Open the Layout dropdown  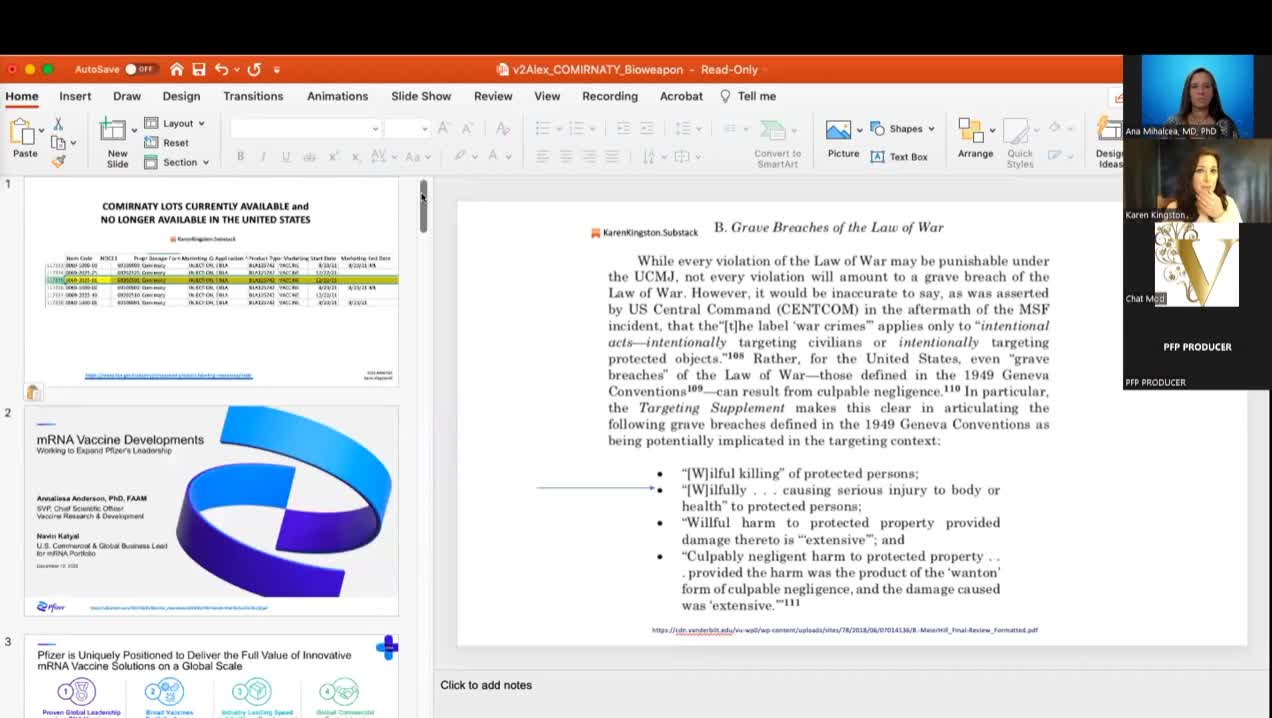175,123
